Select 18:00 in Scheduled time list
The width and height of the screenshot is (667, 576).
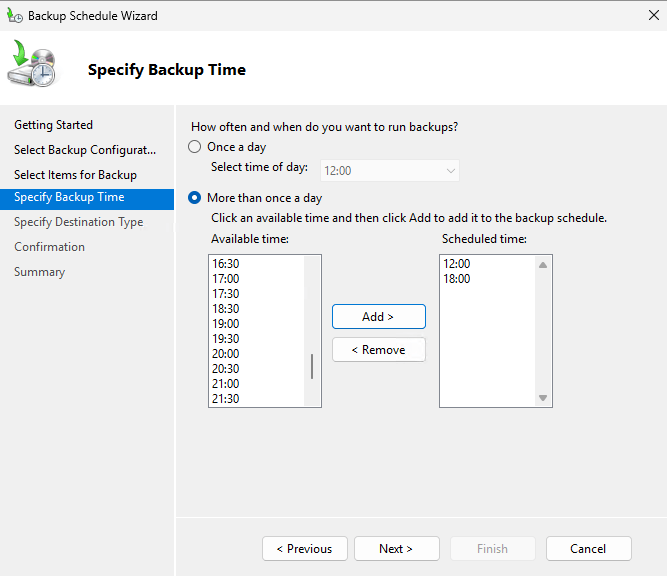[x=457, y=279]
